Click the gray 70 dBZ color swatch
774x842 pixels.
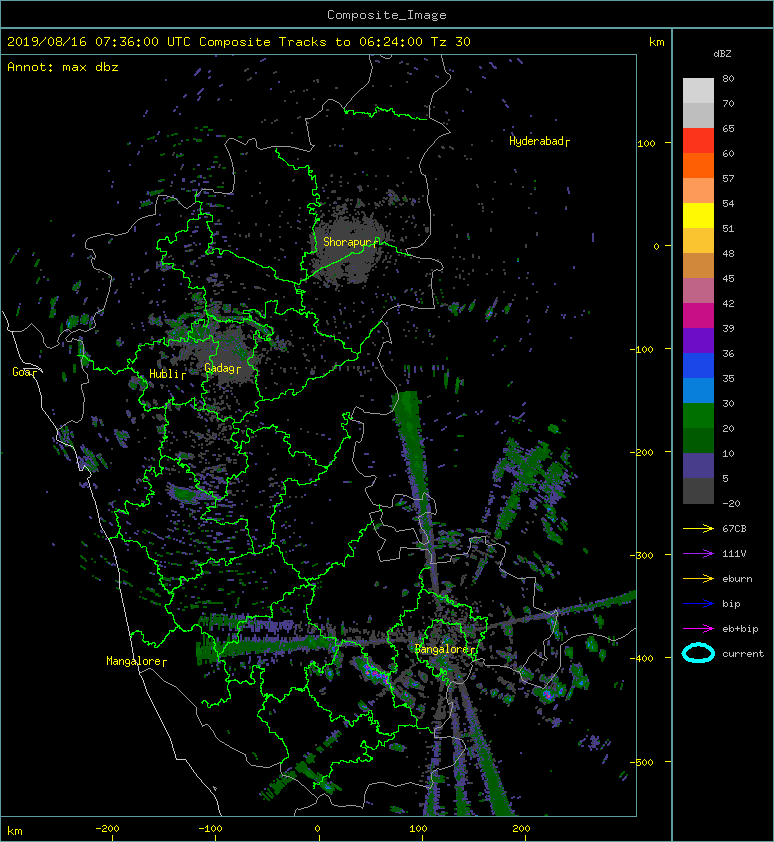click(698, 115)
